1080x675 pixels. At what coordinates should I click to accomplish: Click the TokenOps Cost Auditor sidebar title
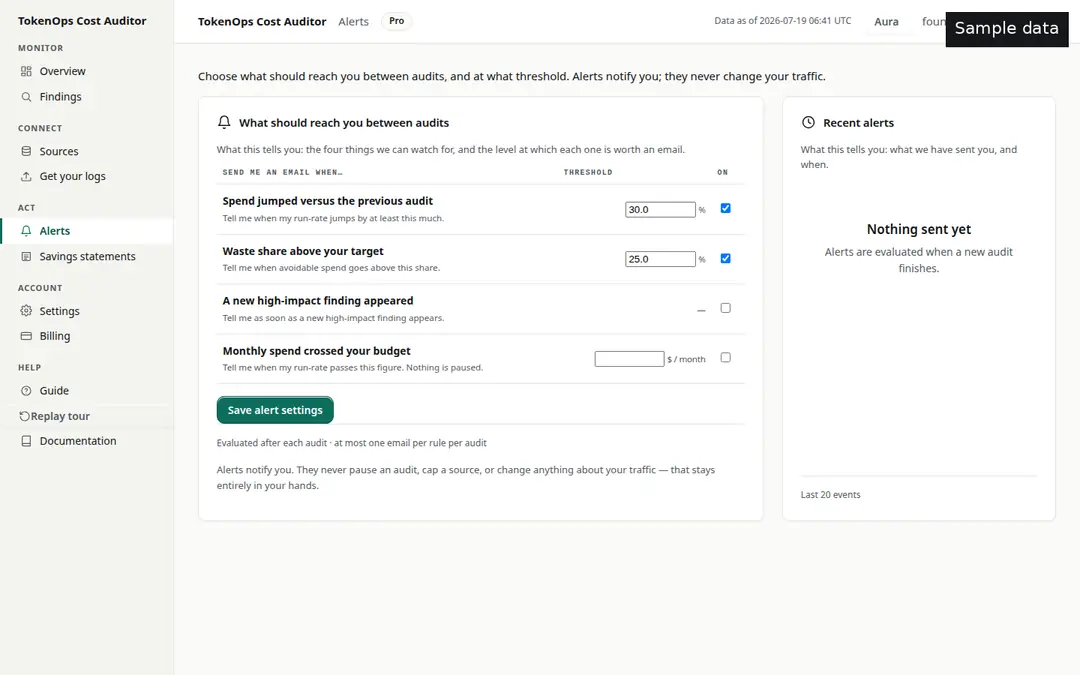[82, 21]
